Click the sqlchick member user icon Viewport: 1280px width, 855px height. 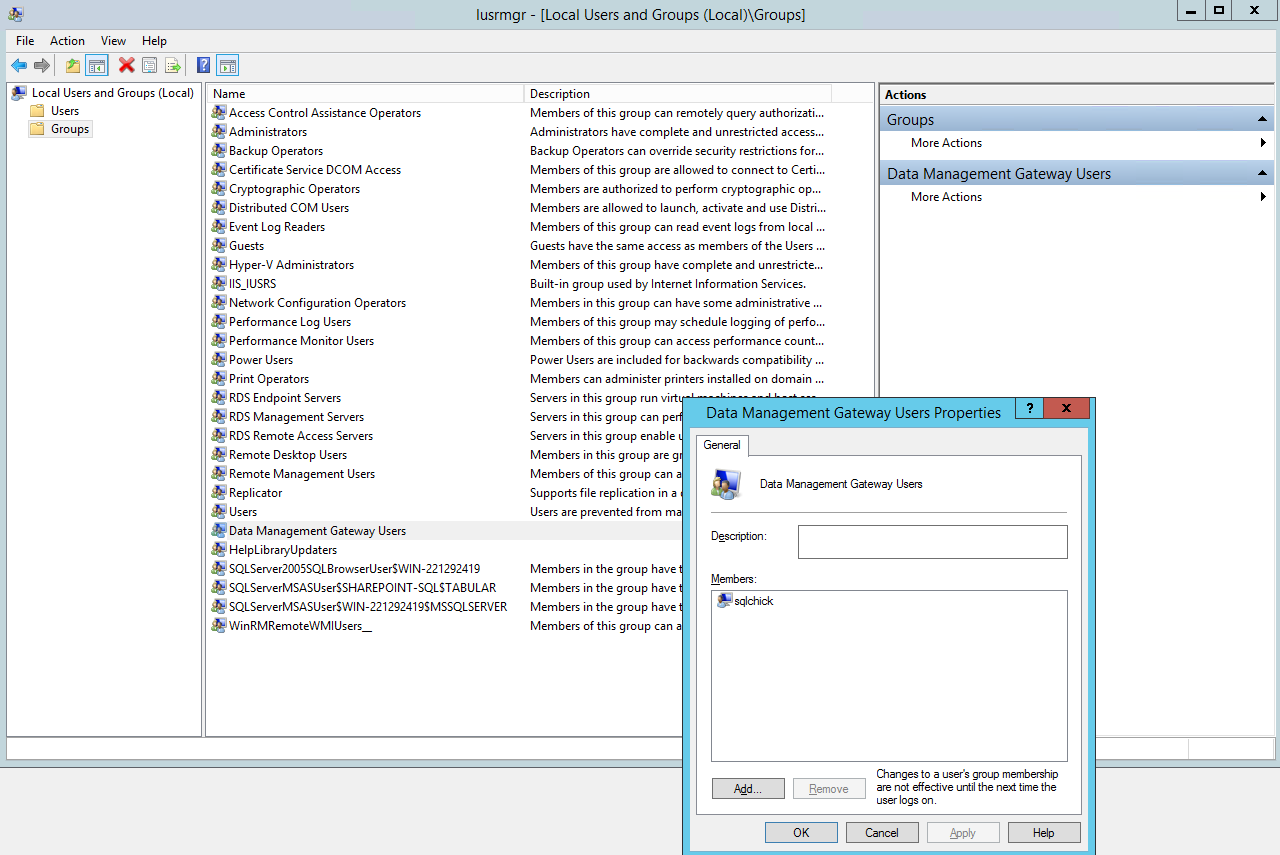[x=725, y=601]
